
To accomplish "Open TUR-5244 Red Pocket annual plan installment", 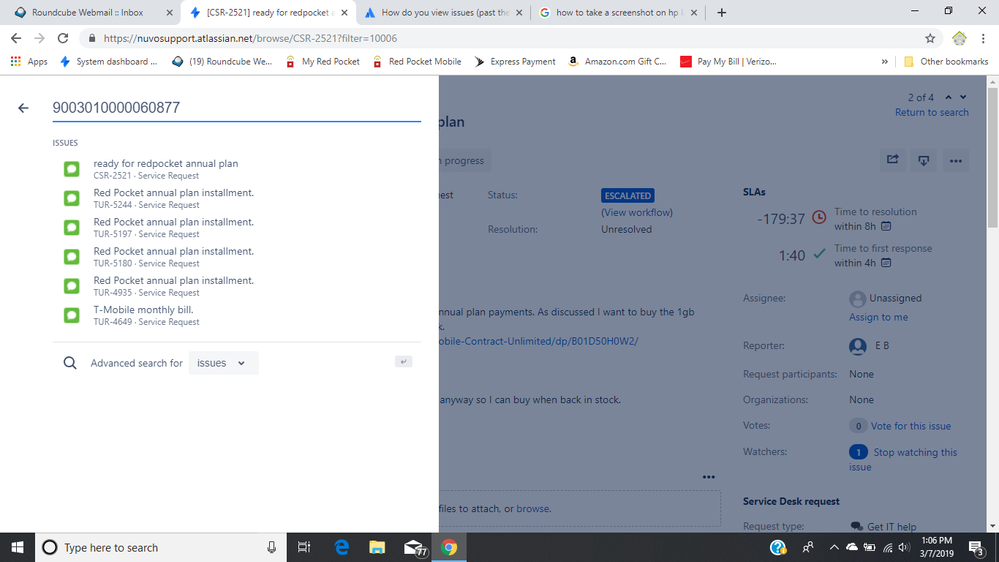I will (x=236, y=198).
